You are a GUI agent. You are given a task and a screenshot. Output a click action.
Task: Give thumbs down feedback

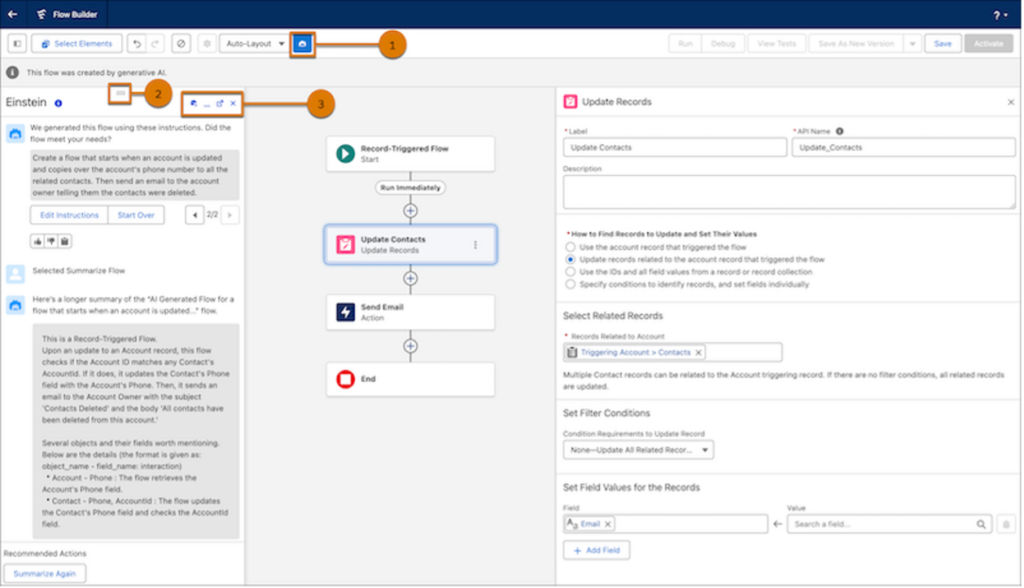51,241
